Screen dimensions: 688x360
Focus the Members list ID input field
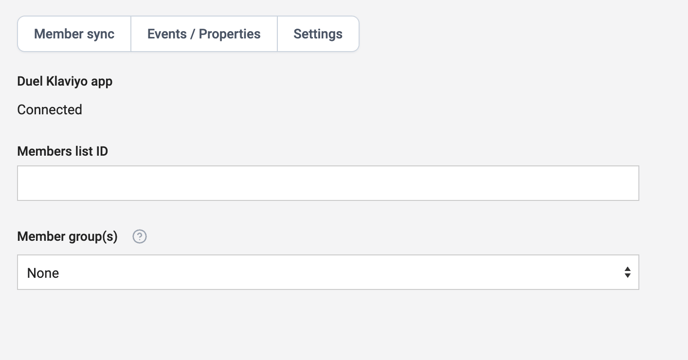click(328, 183)
